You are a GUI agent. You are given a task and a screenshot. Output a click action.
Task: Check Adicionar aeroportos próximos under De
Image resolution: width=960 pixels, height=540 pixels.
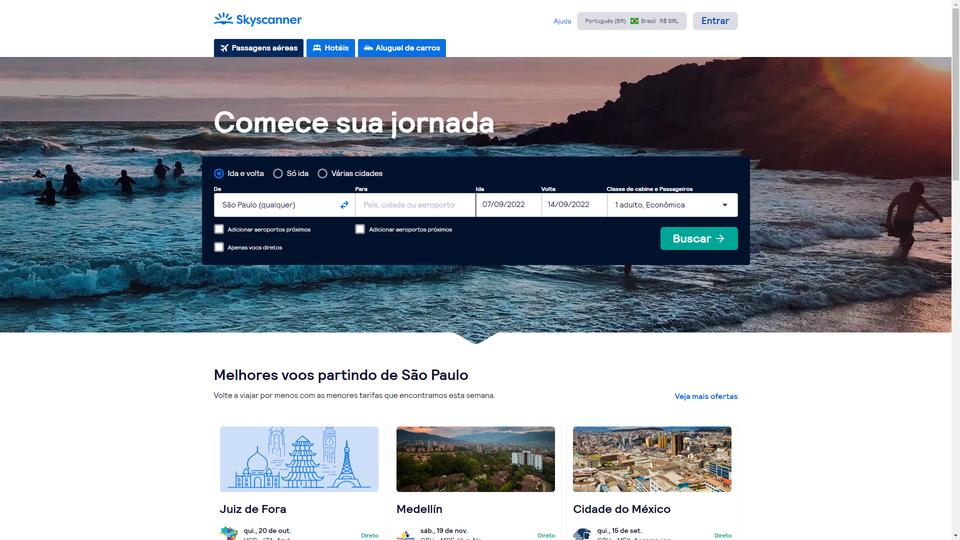(x=219, y=229)
